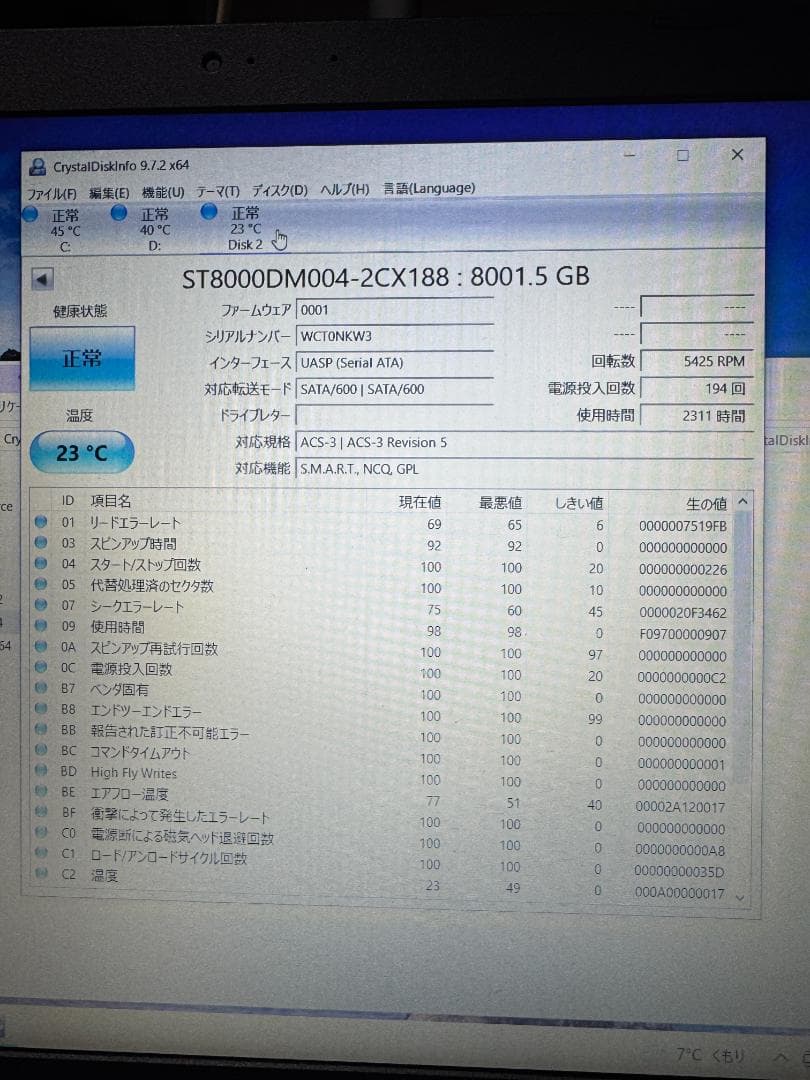Click status dot of row 09 使用時間

point(41,625)
